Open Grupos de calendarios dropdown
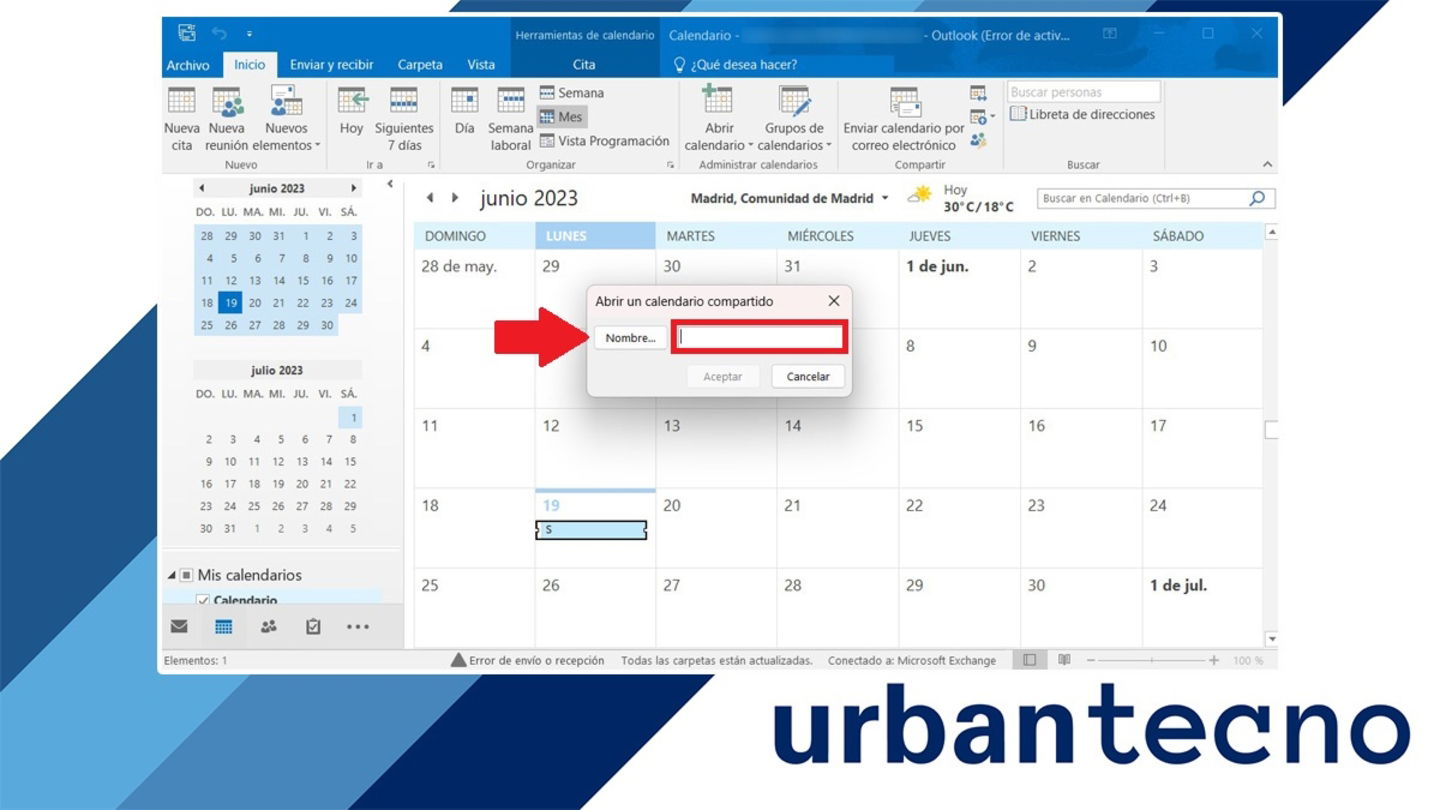This screenshot has width=1440, height=810. 794,119
